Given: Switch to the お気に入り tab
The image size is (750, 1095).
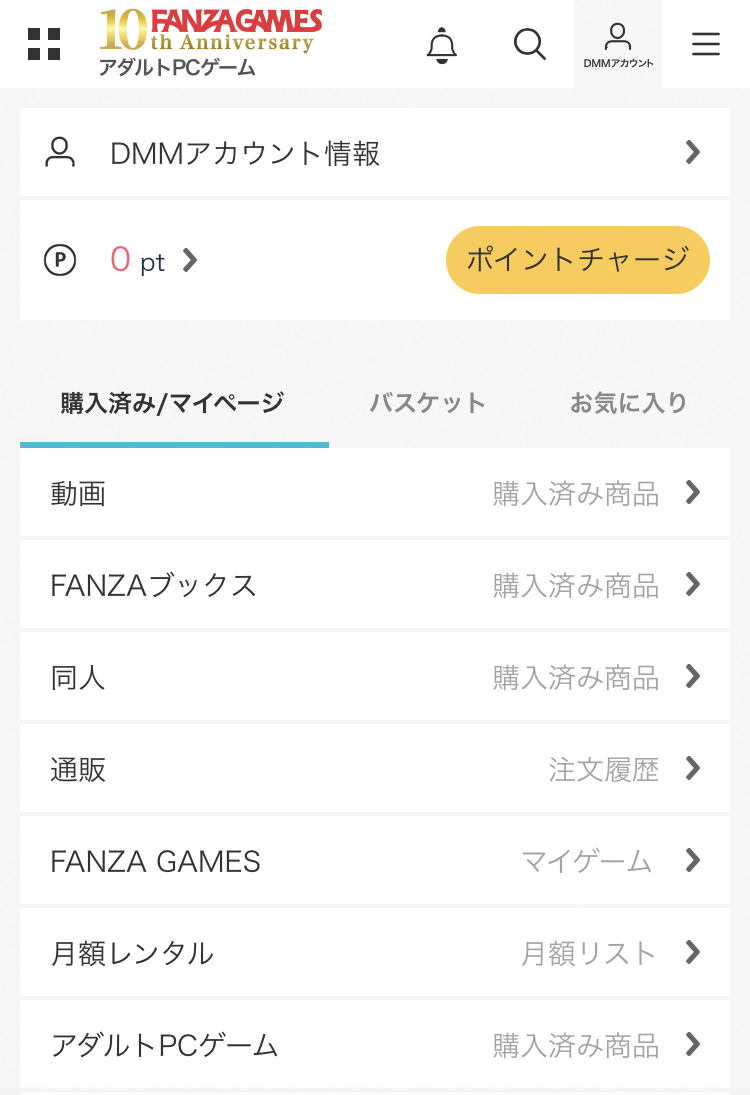Looking at the screenshot, I should (x=629, y=404).
